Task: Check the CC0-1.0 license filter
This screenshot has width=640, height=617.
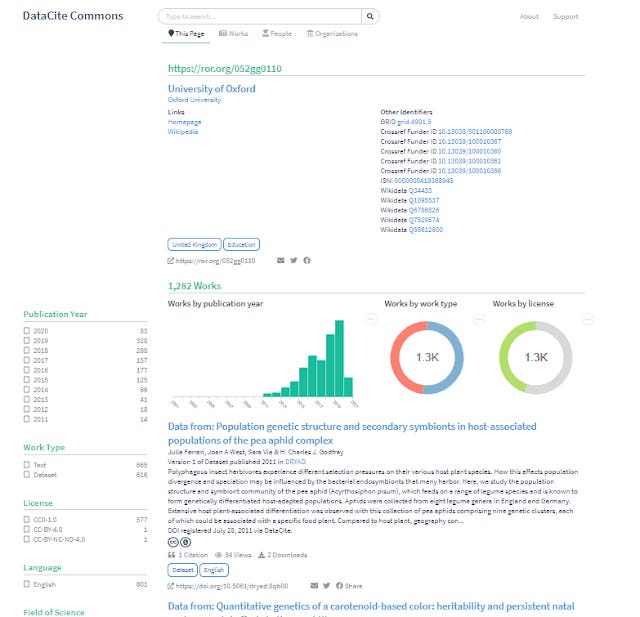Action: pyautogui.click(x=27, y=519)
